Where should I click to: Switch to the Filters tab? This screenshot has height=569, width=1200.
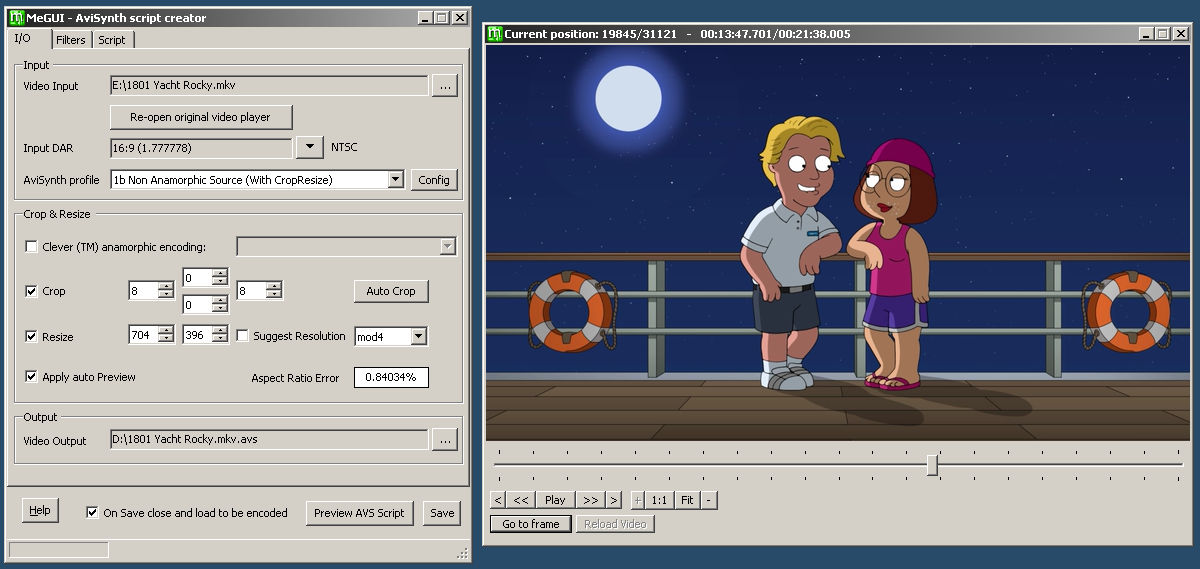click(70, 40)
